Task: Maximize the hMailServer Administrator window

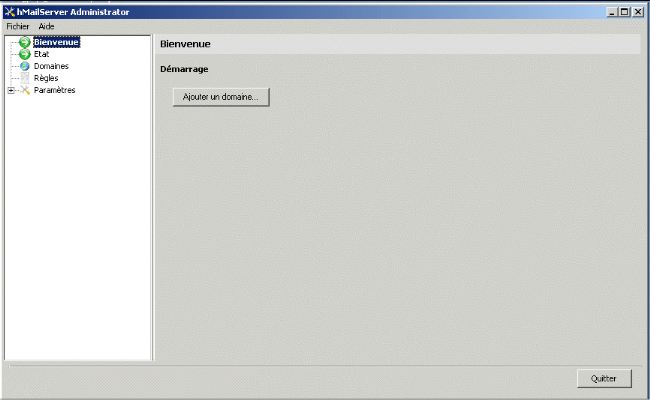Action: [x=624, y=12]
